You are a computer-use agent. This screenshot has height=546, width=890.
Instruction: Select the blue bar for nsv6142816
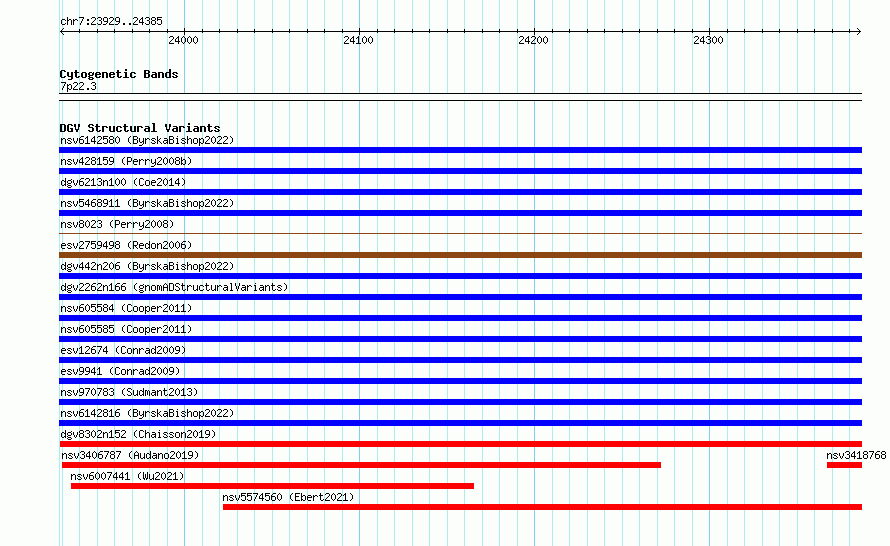pyautogui.click(x=460, y=423)
